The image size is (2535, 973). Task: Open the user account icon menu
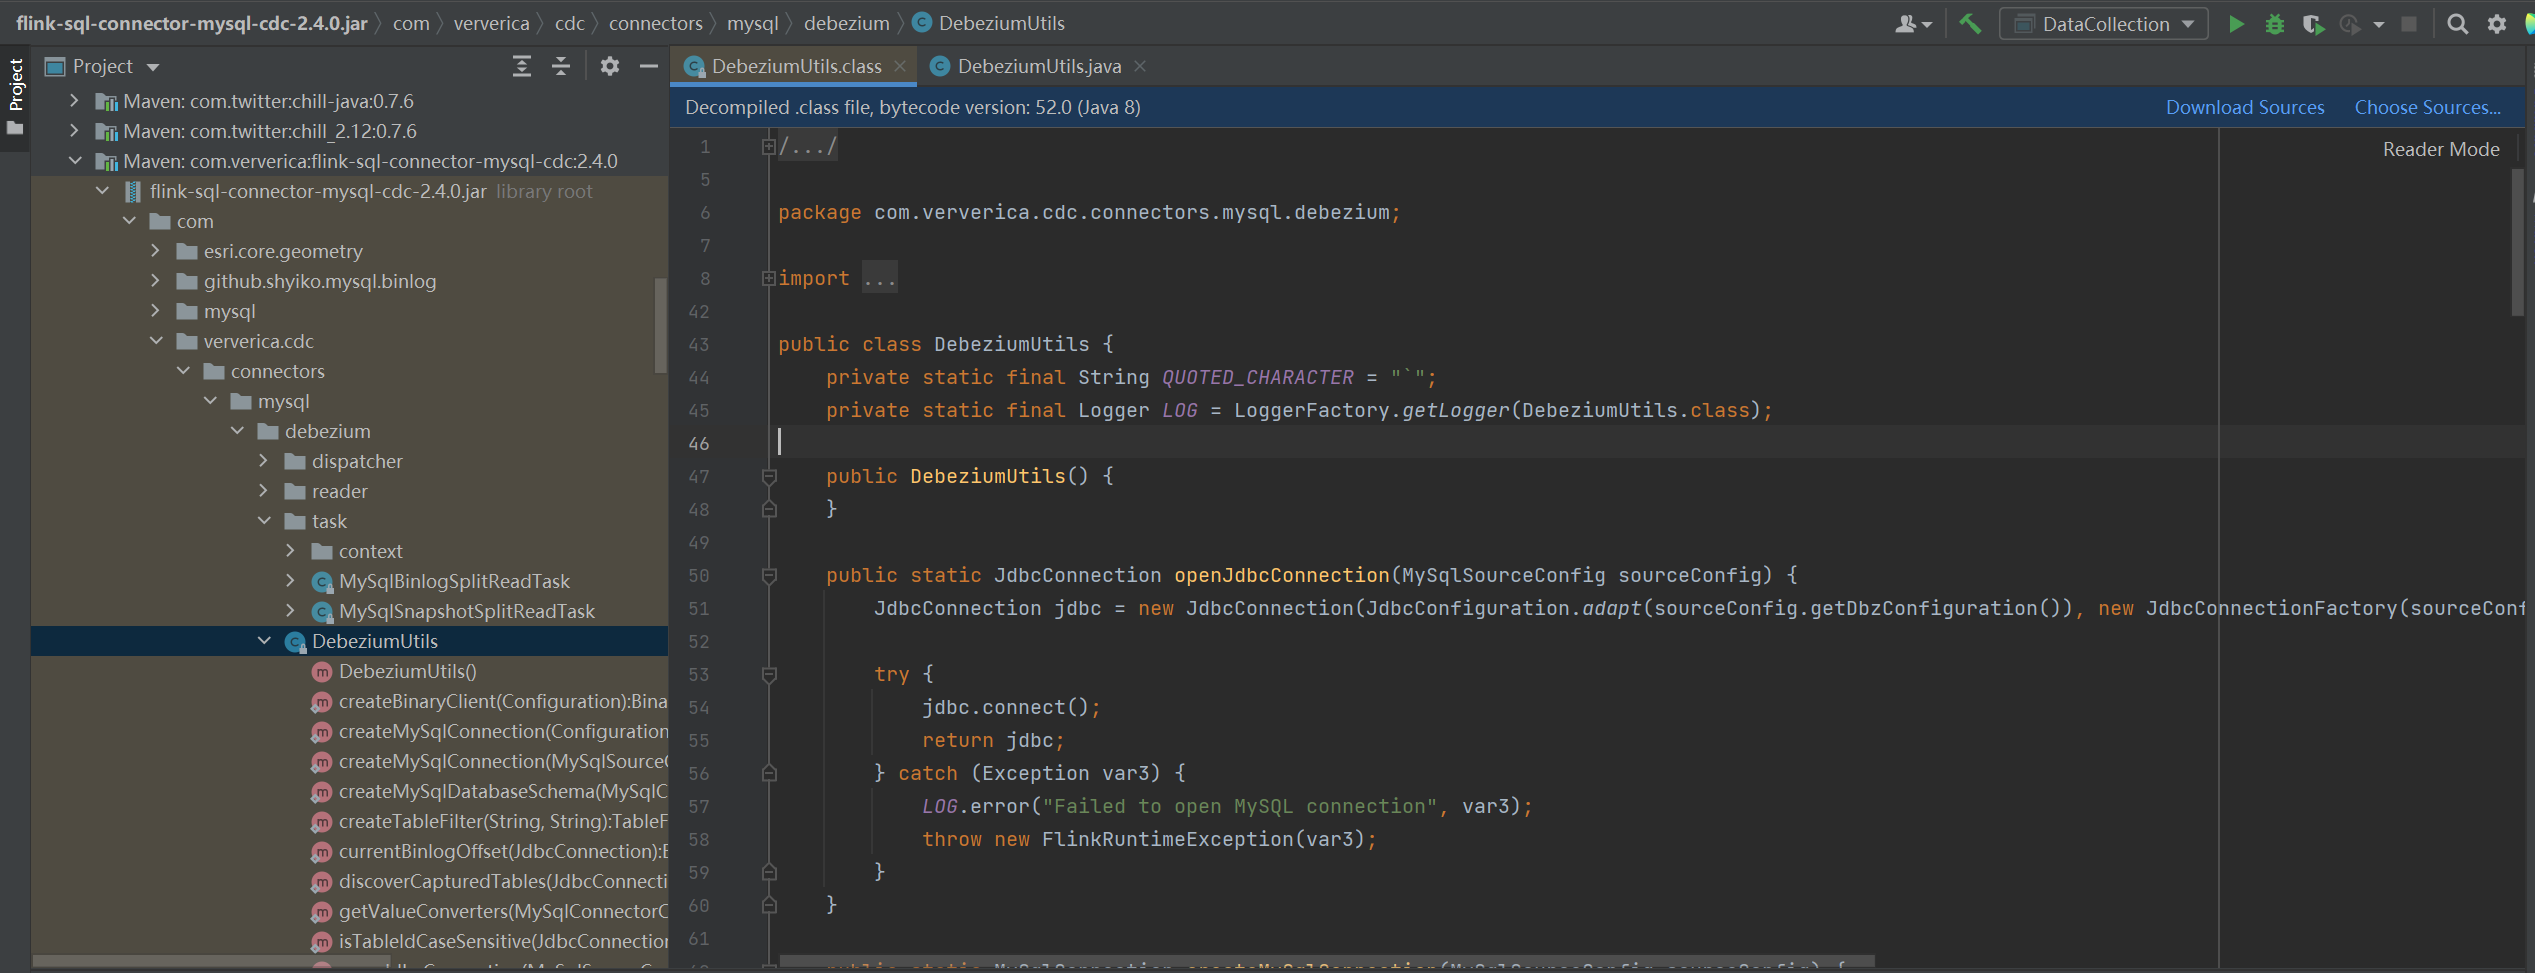(1912, 24)
